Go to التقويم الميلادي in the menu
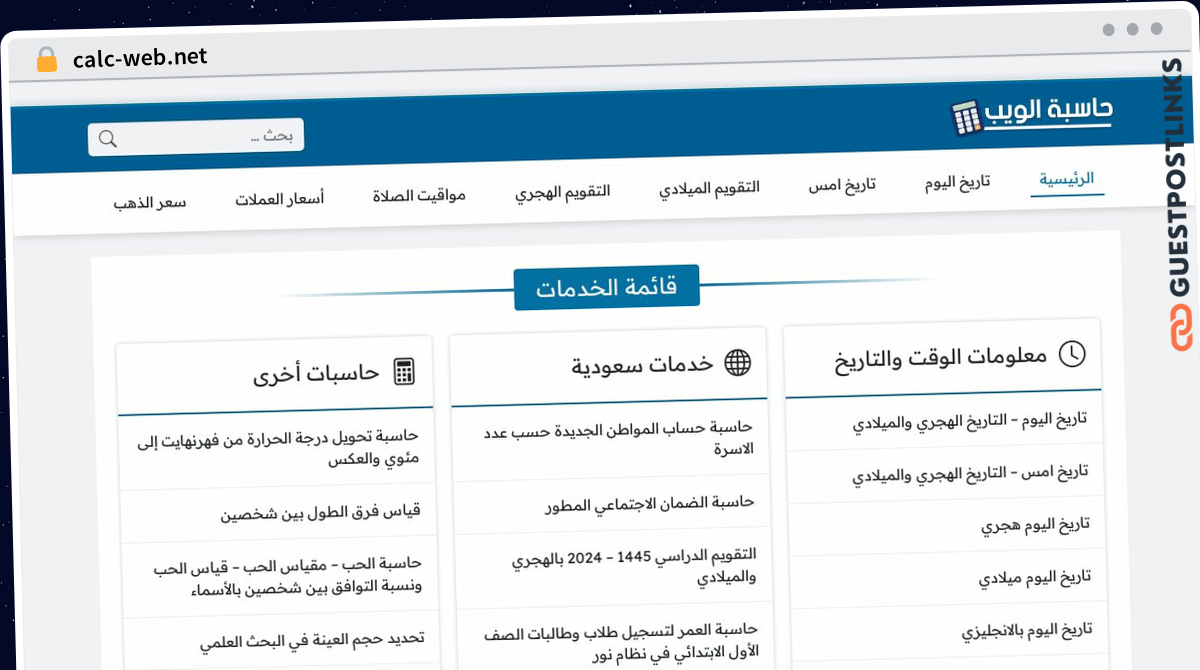 click(x=709, y=188)
